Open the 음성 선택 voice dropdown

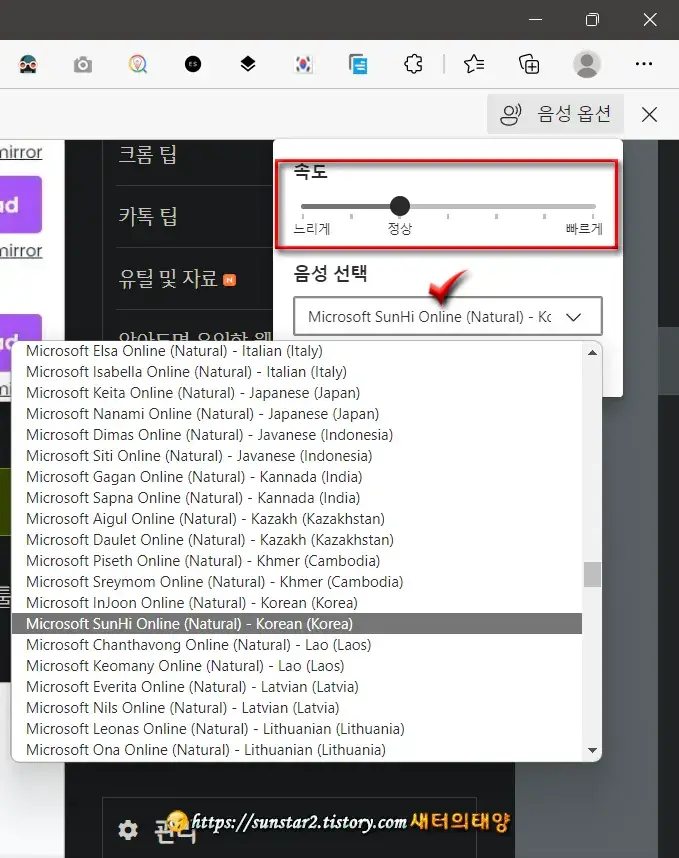click(x=448, y=316)
